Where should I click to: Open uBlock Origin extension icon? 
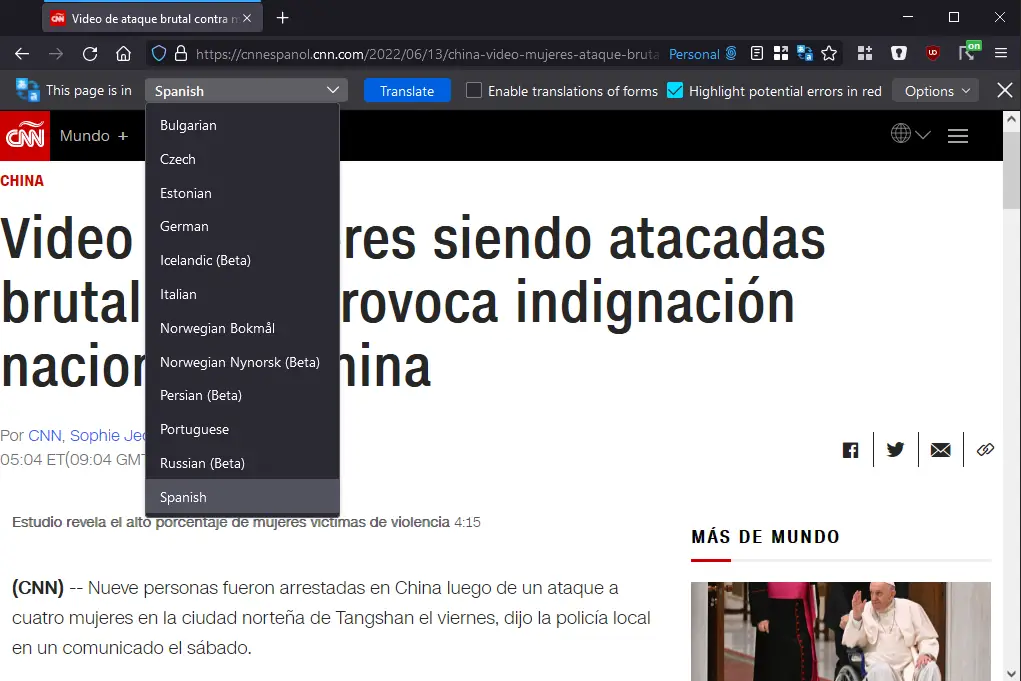pos(932,53)
